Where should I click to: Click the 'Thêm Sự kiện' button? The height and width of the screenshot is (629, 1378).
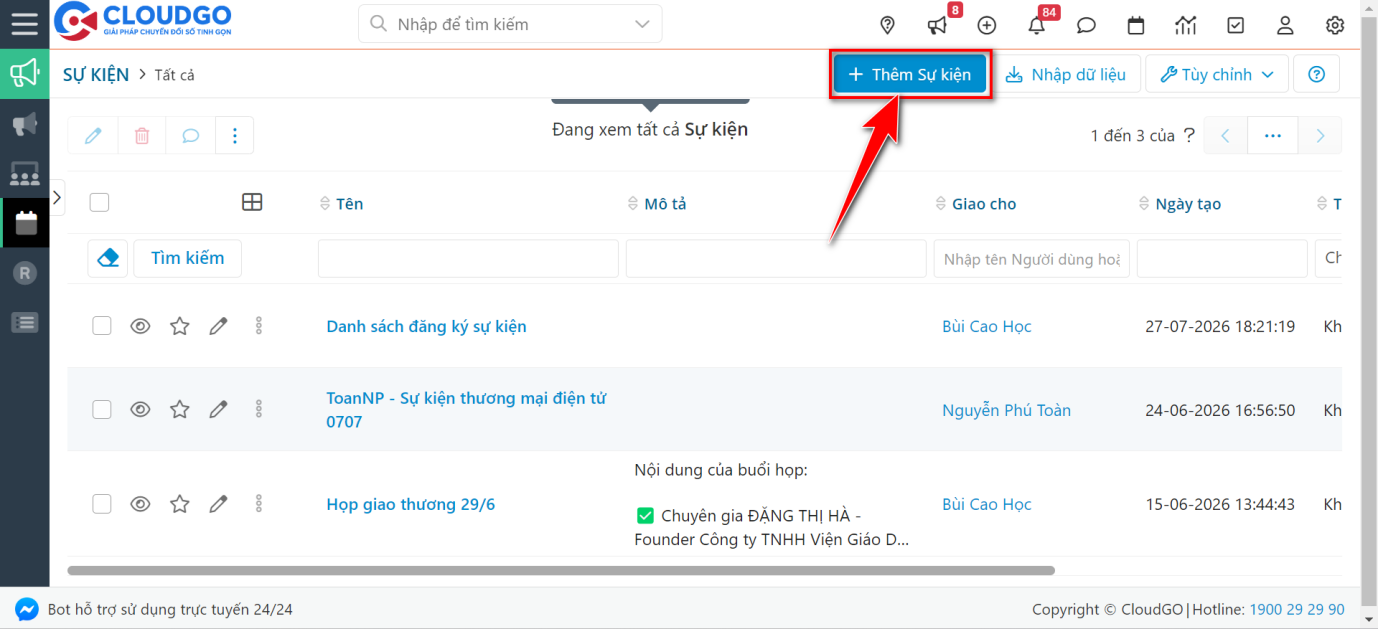[x=909, y=73]
